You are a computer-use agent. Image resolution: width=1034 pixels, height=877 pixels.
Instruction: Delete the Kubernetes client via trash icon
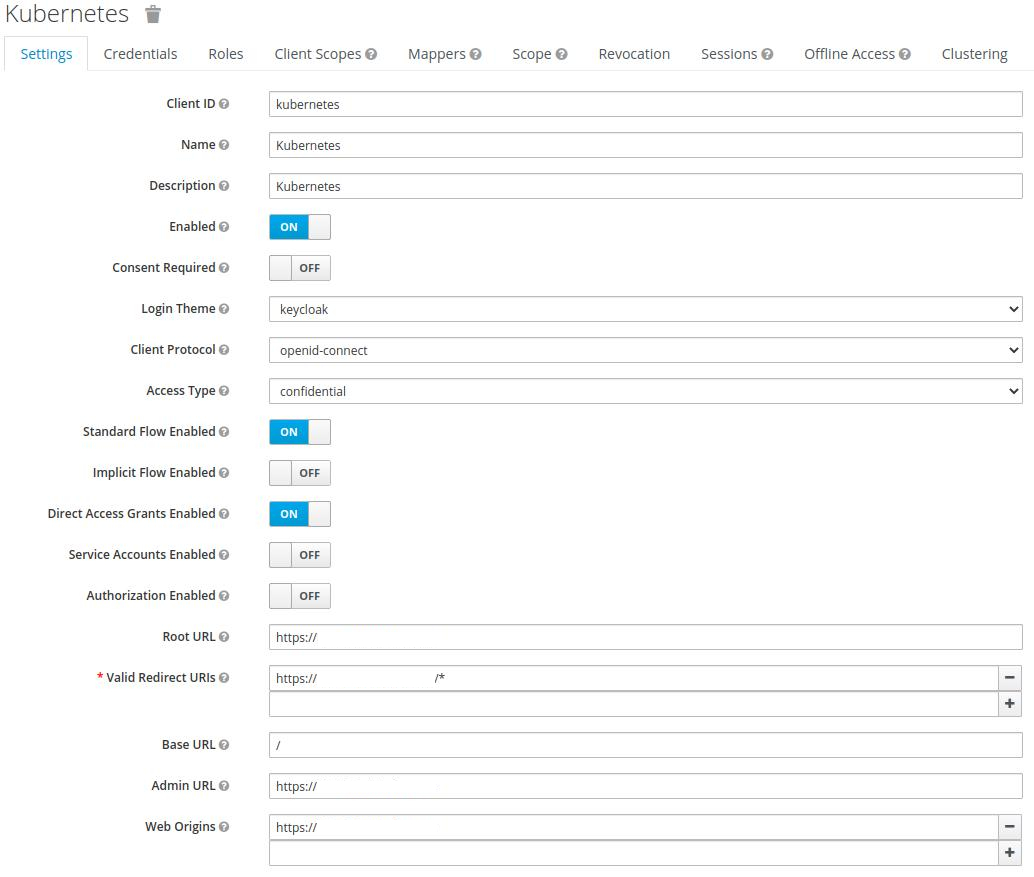(152, 14)
